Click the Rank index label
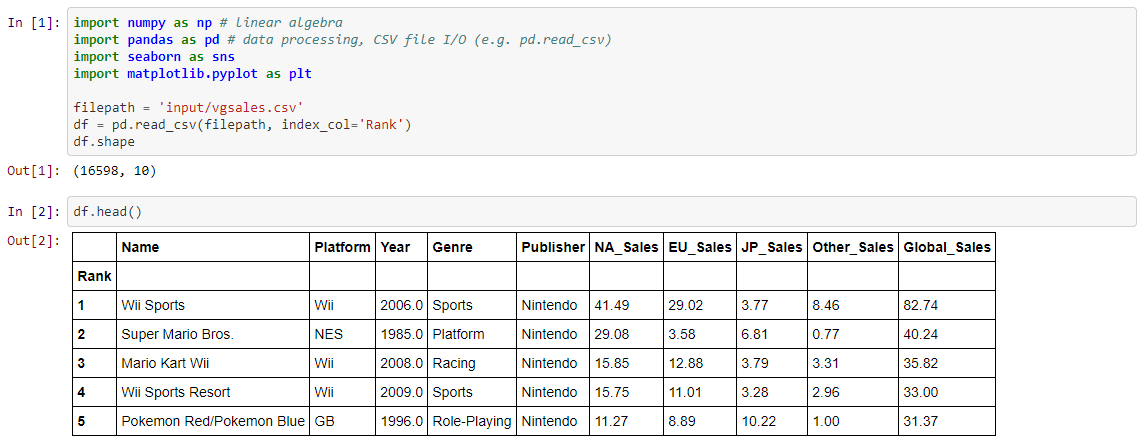The width and height of the screenshot is (1143, 436). [94, 276]
